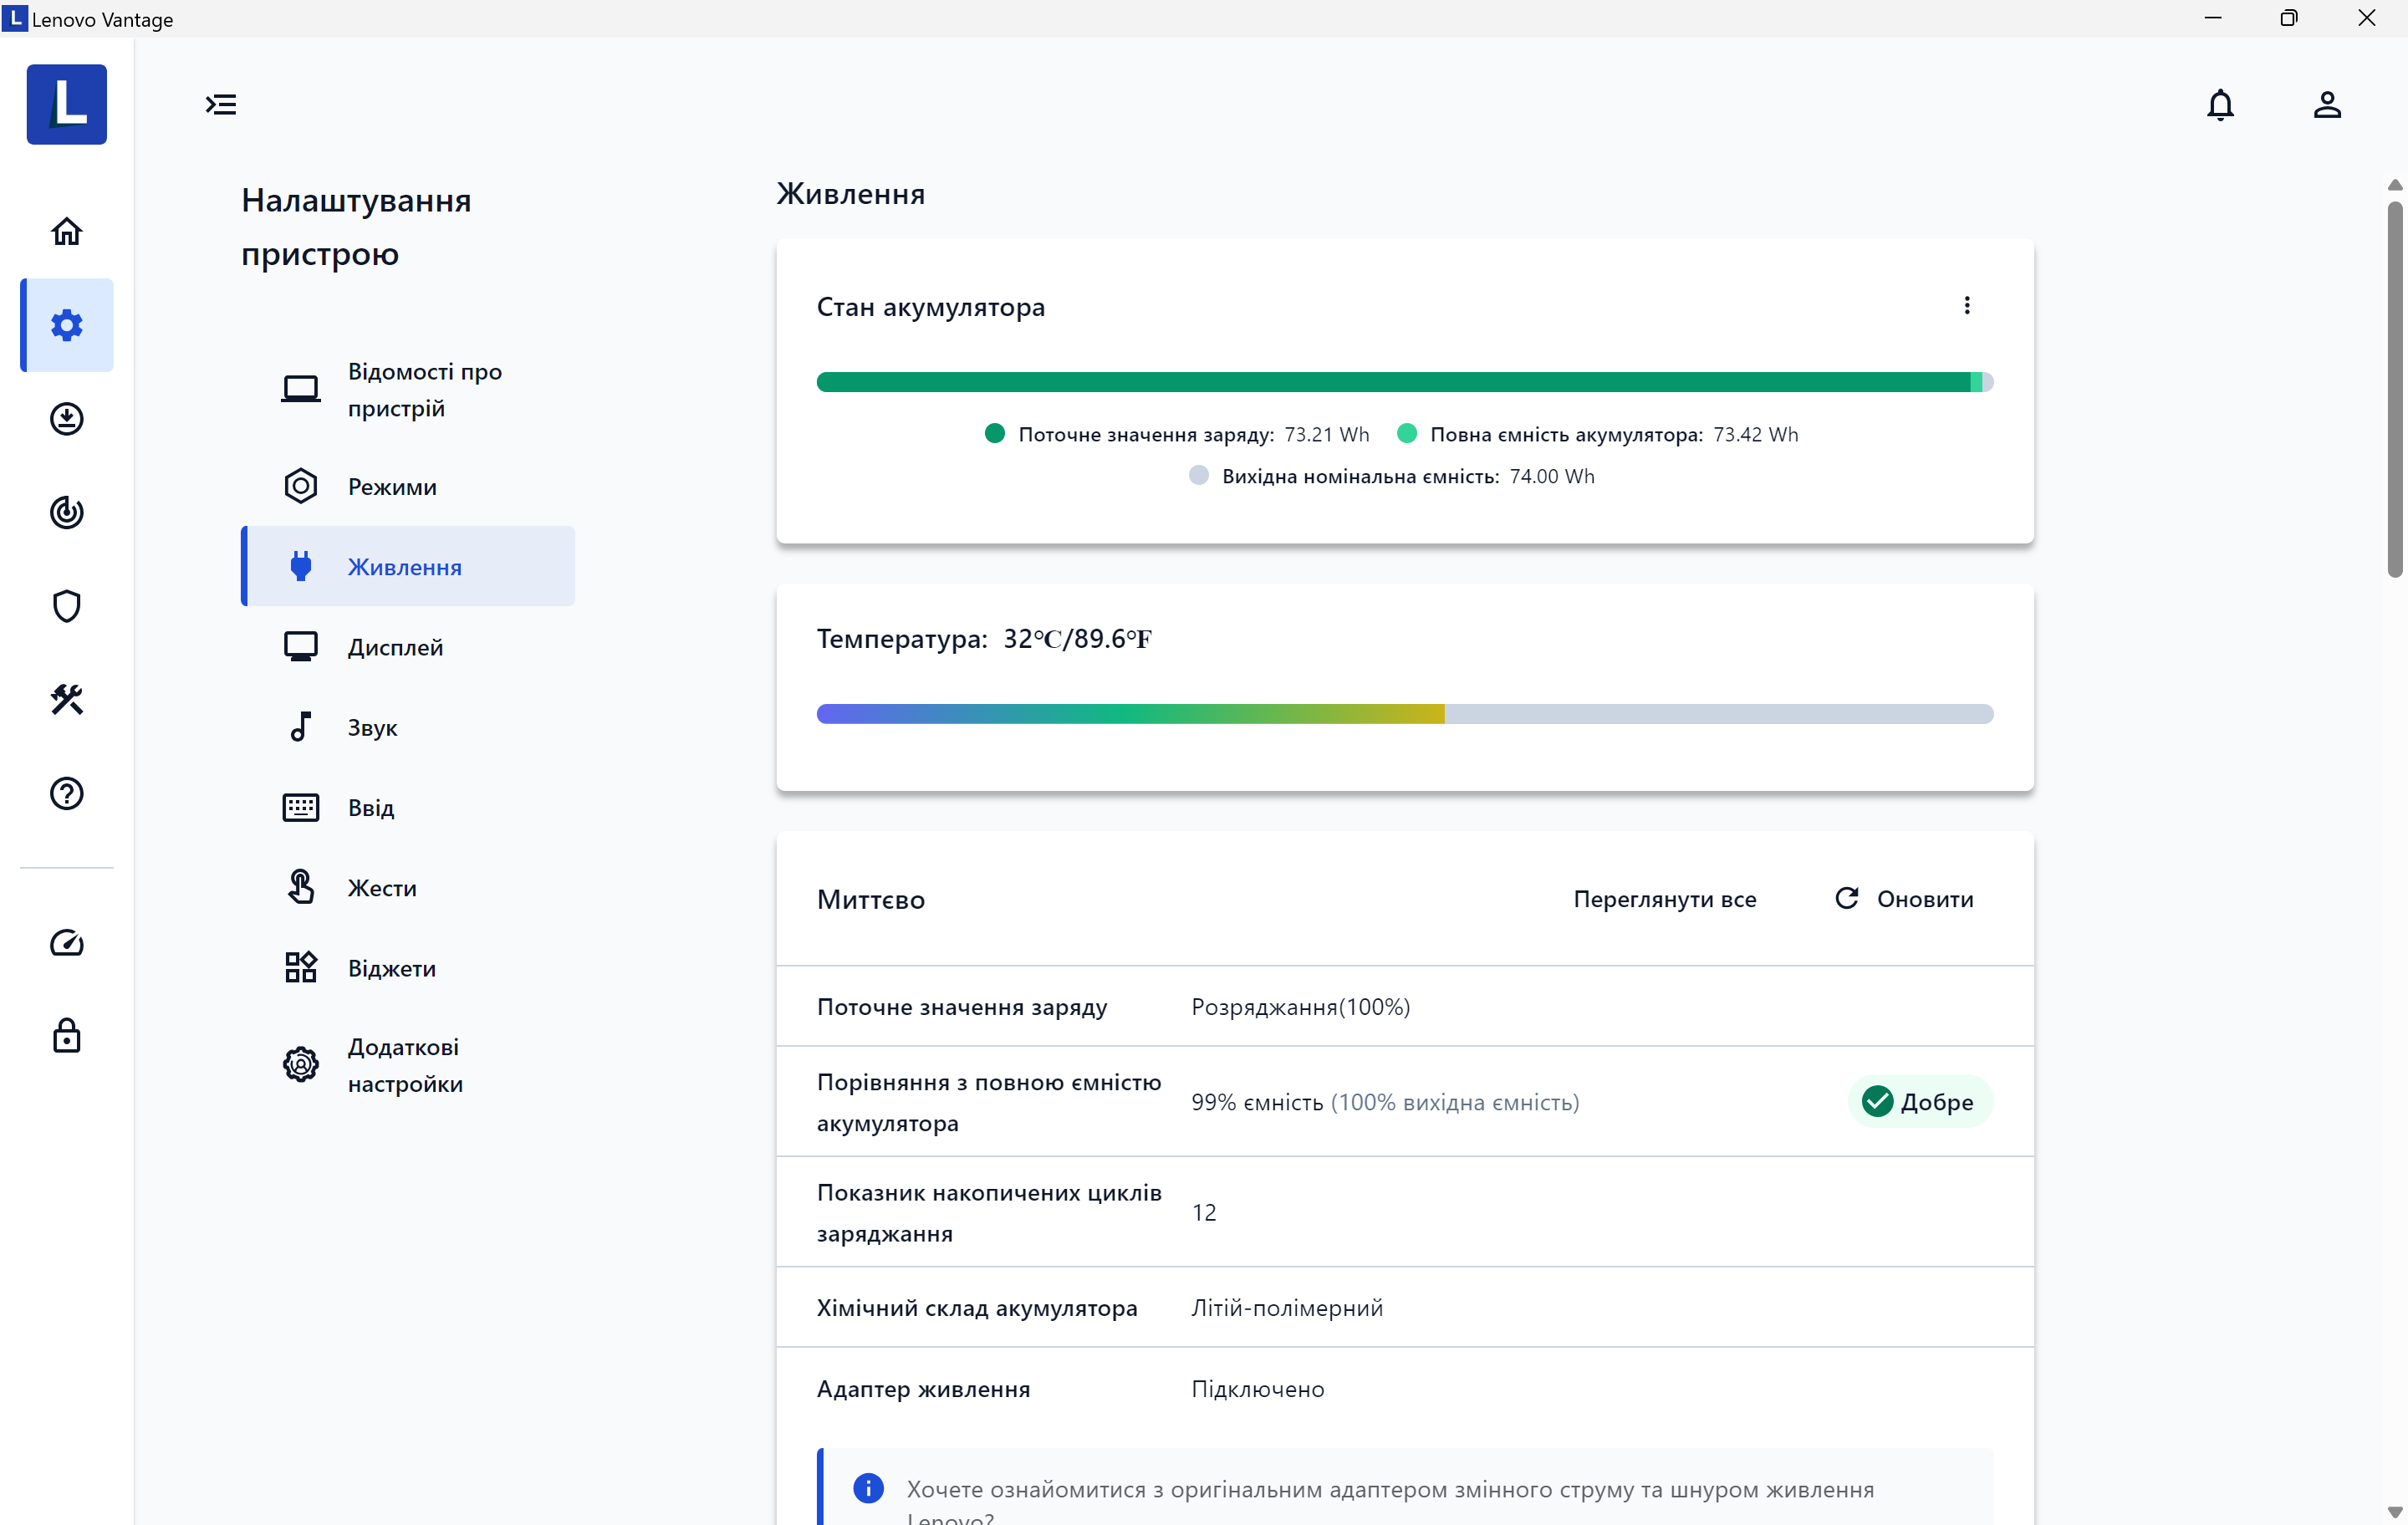Open Додаткові настройки section
The height and width of the screenshot is (1525, 2408).
404,1065
